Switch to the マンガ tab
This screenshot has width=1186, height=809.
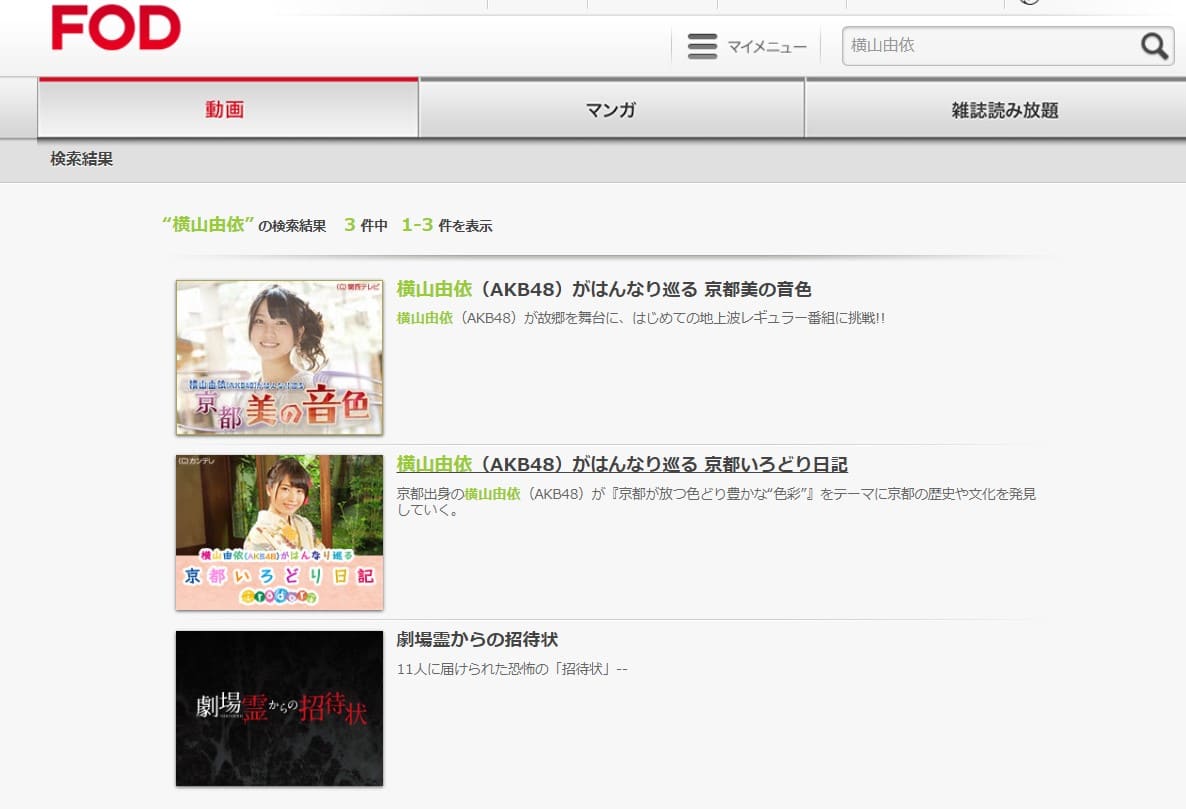[611, 110]
